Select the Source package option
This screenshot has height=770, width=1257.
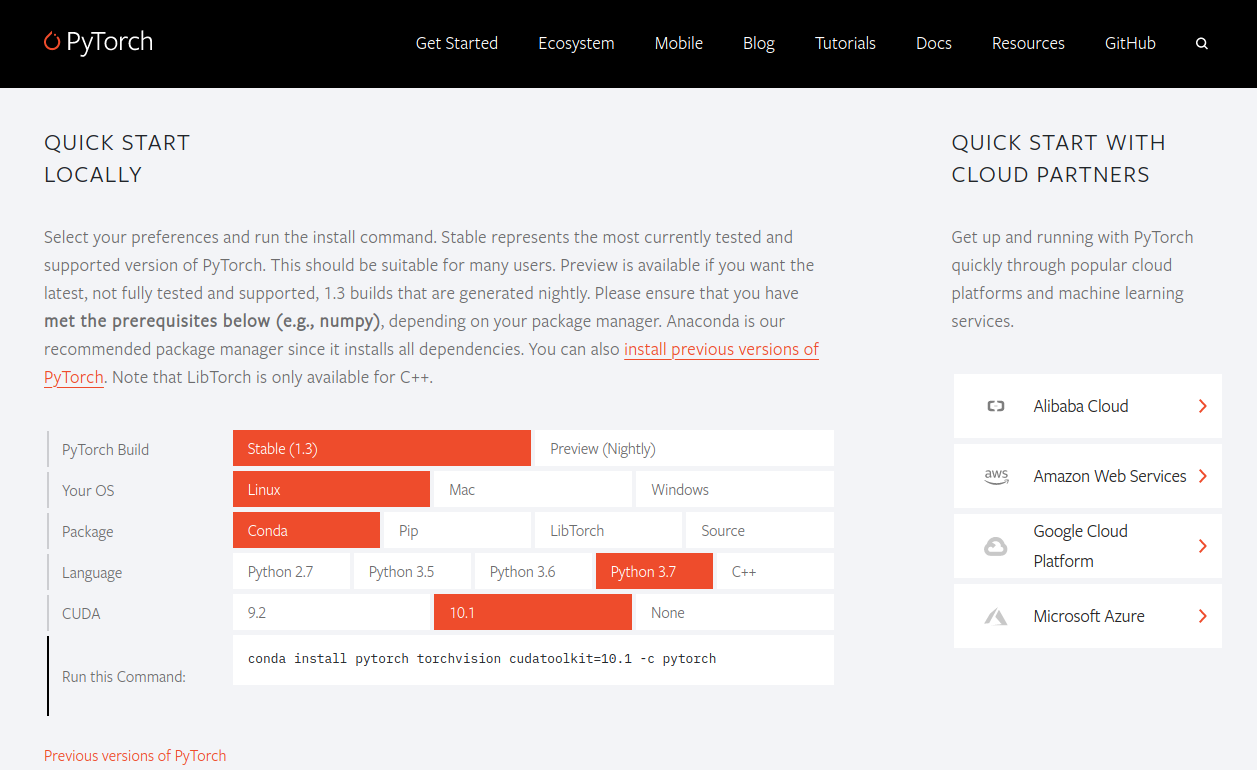(x=760, y=530)
